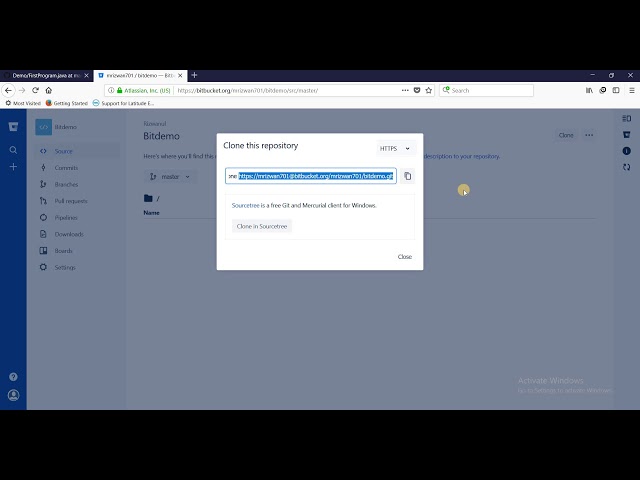Open the help question mark icon
The width and height of the screenshot is (640, 480).
coord(13,377)
